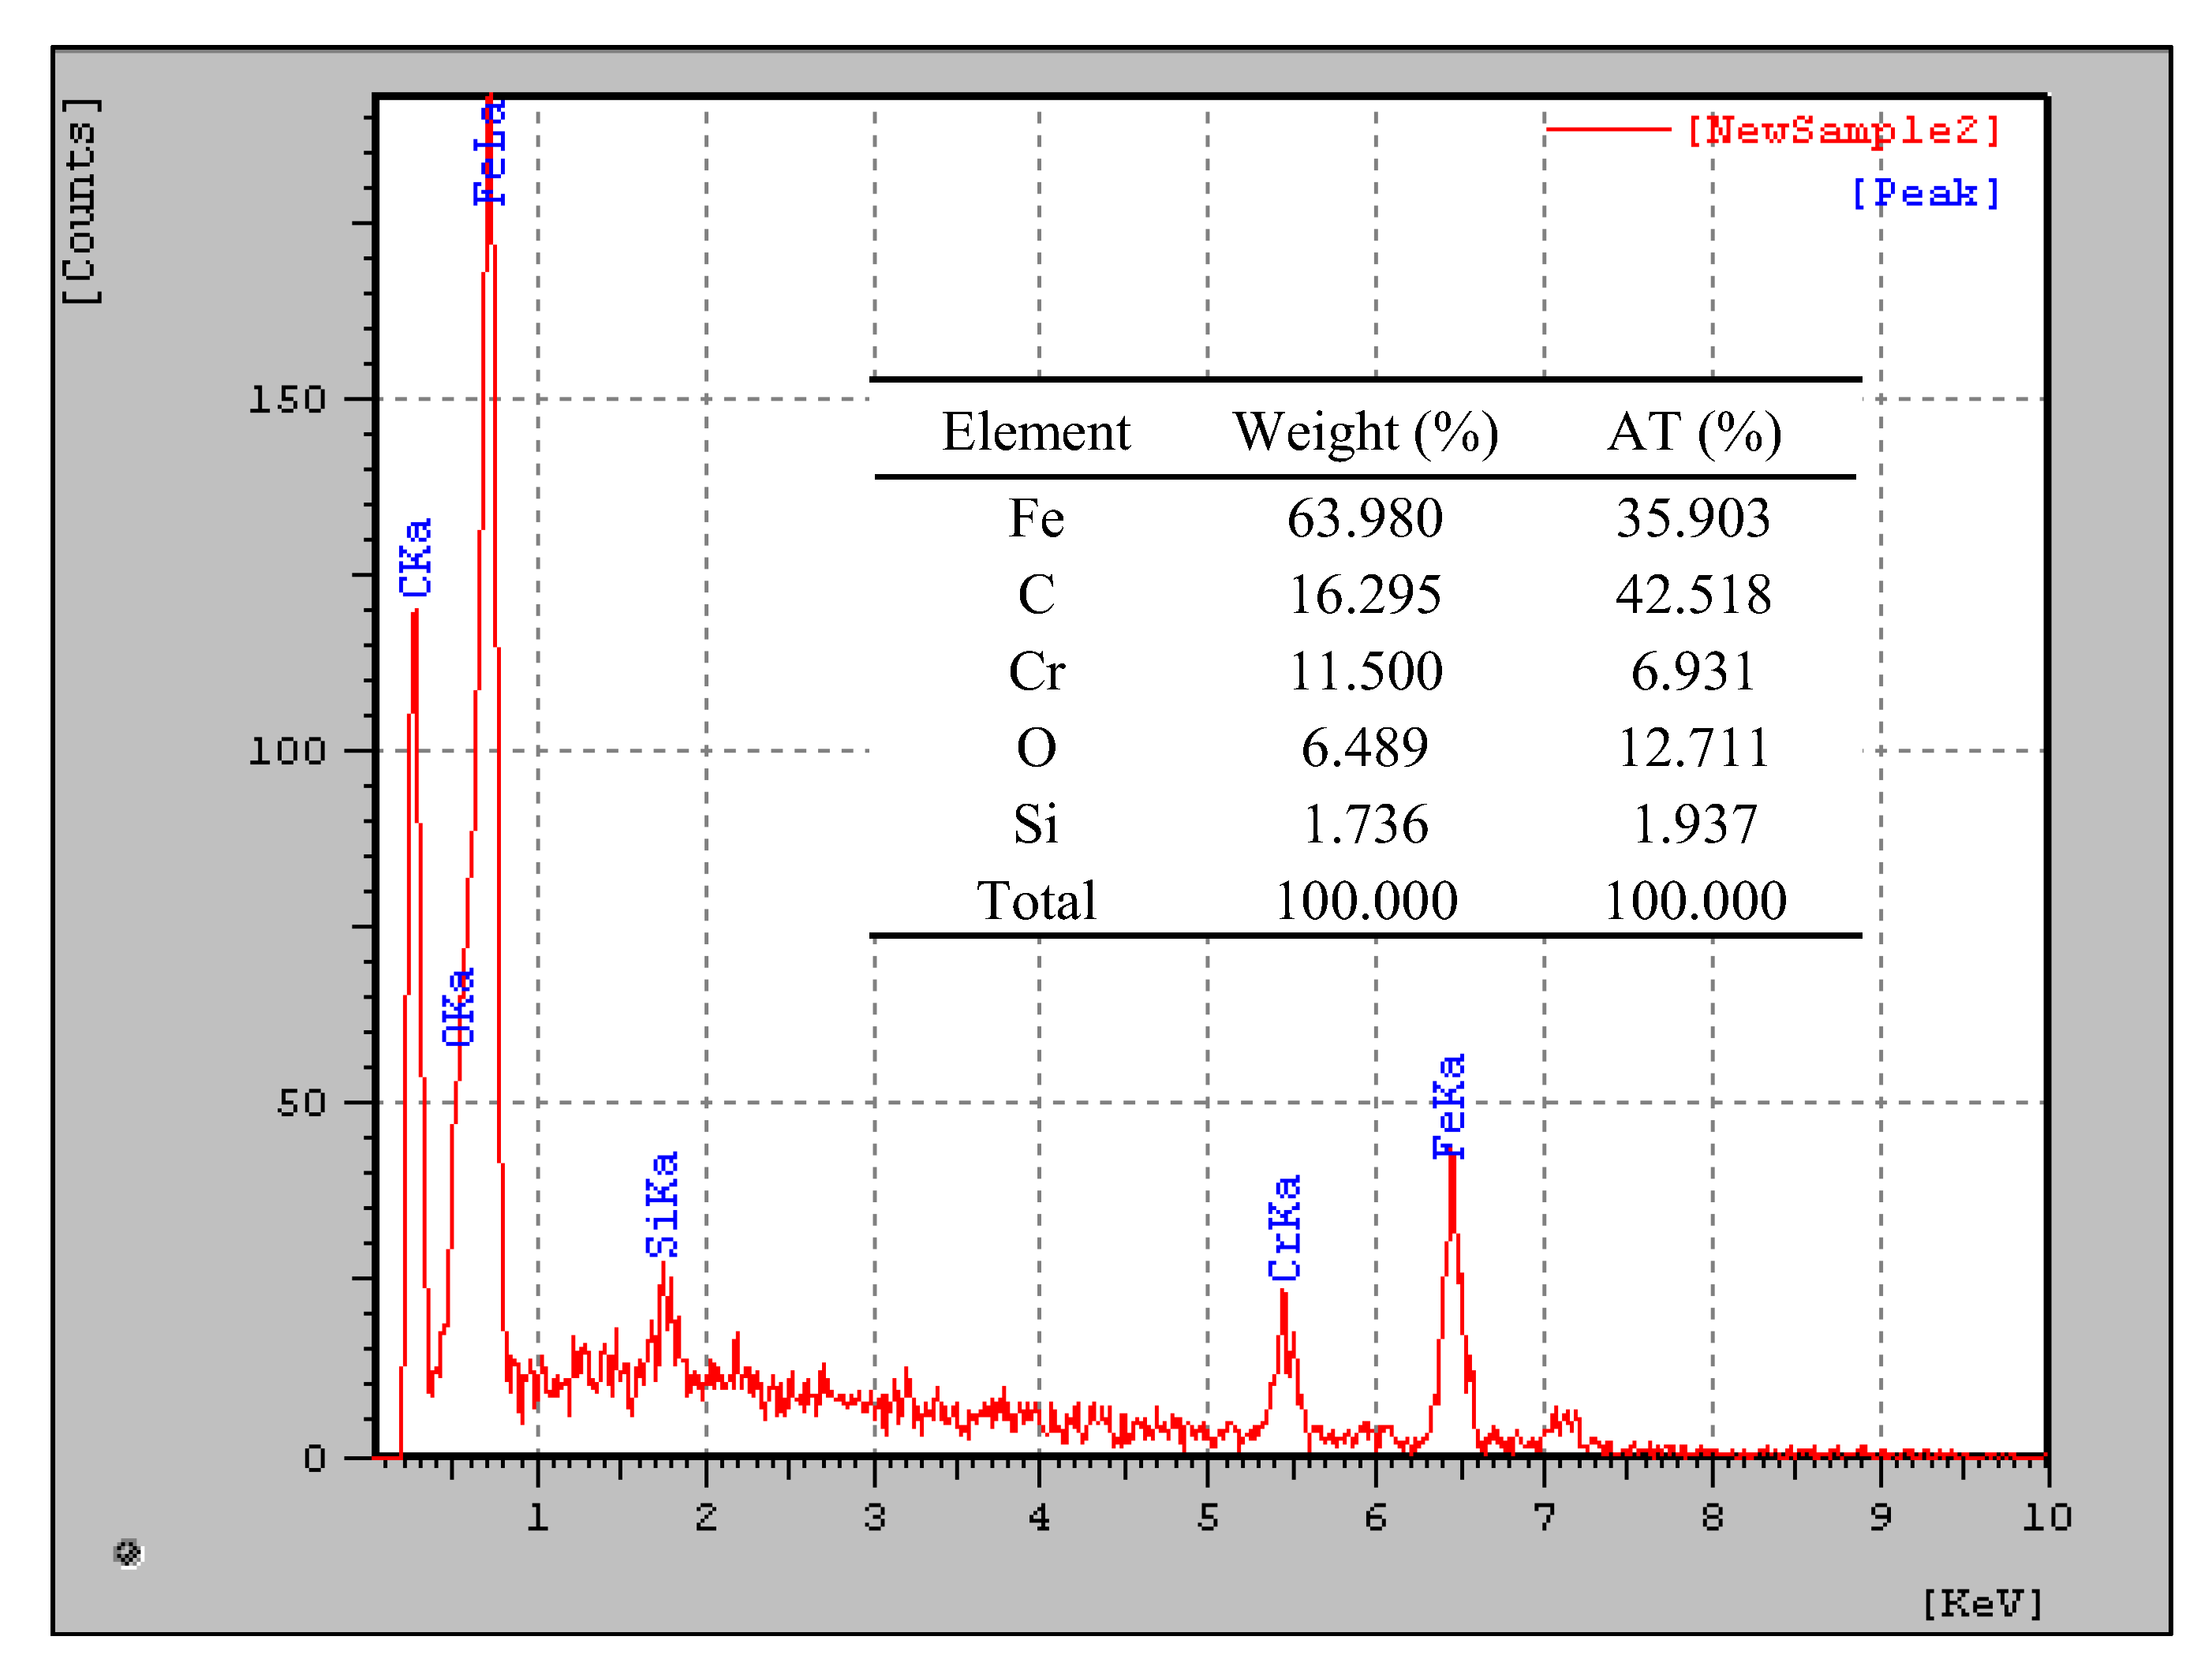Click the Cr row element name

click(x=1036, y=671)
